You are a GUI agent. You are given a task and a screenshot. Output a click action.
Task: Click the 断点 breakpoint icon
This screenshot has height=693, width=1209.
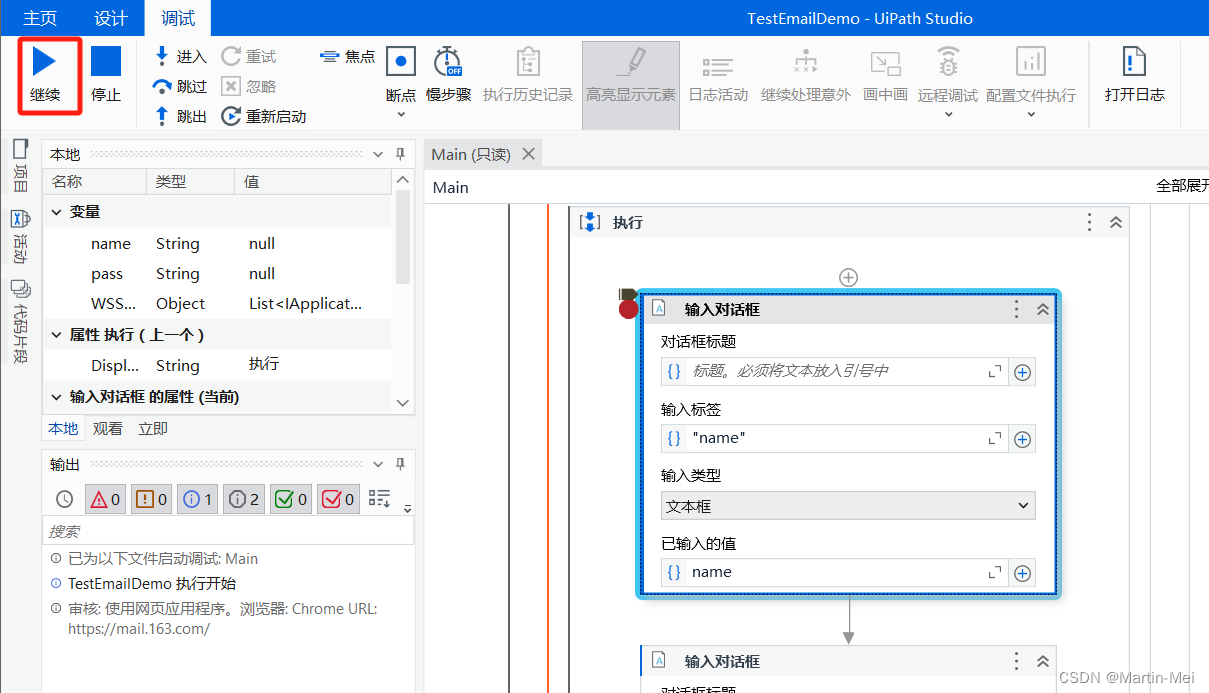click(x=401, y=62)
